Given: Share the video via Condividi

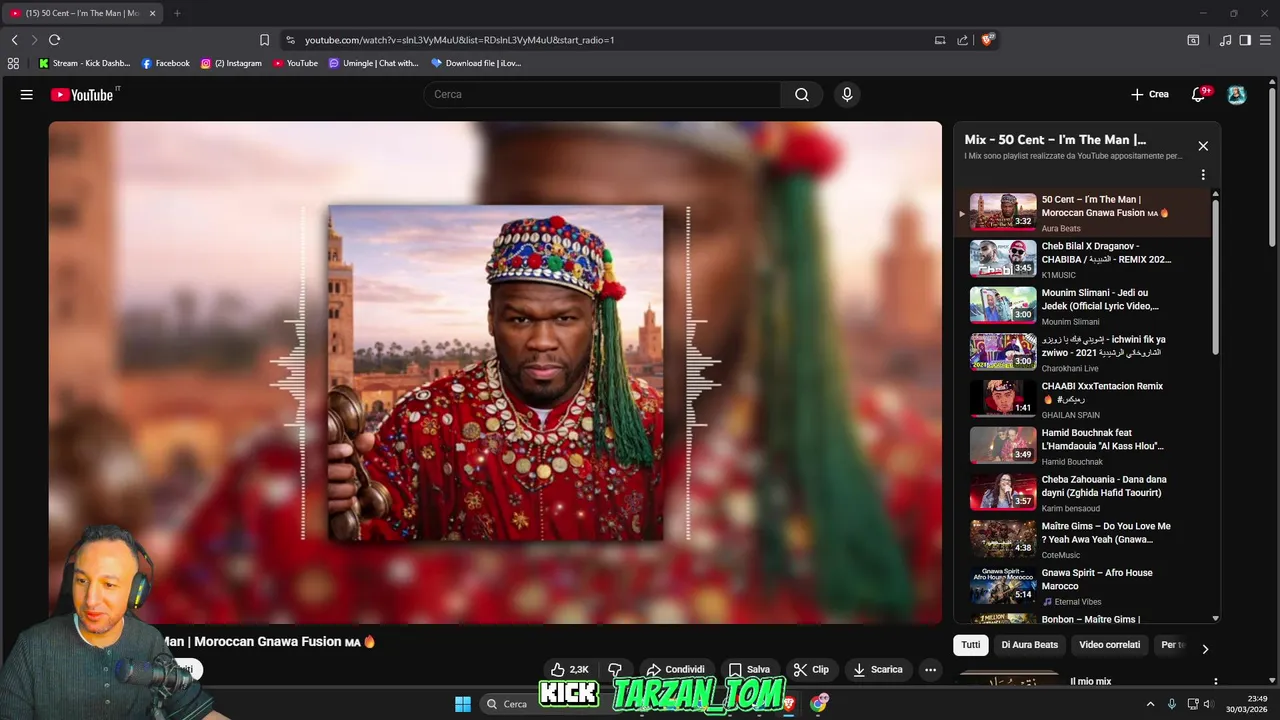Looking at the screenshot, I should (676, 670).
